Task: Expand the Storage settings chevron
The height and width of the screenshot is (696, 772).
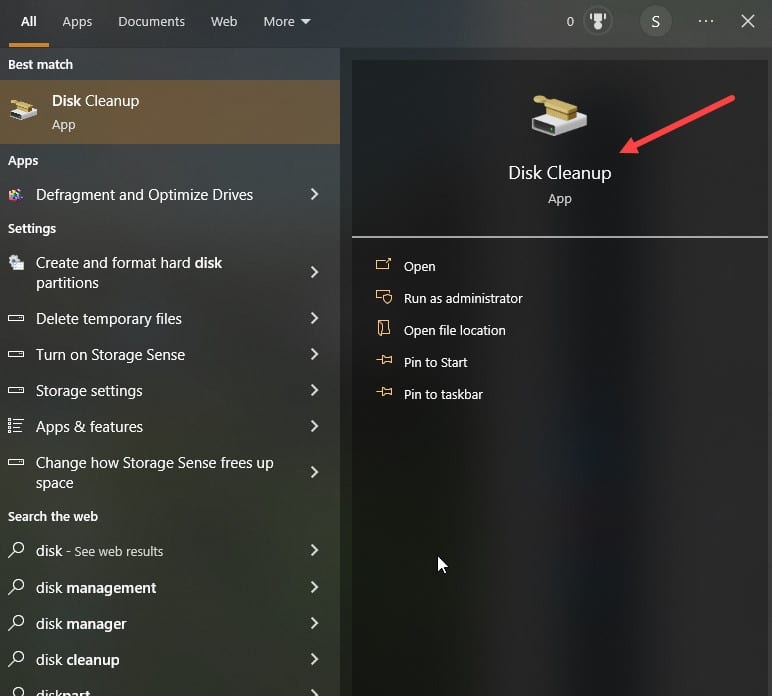Action: [x=314, y=390]
